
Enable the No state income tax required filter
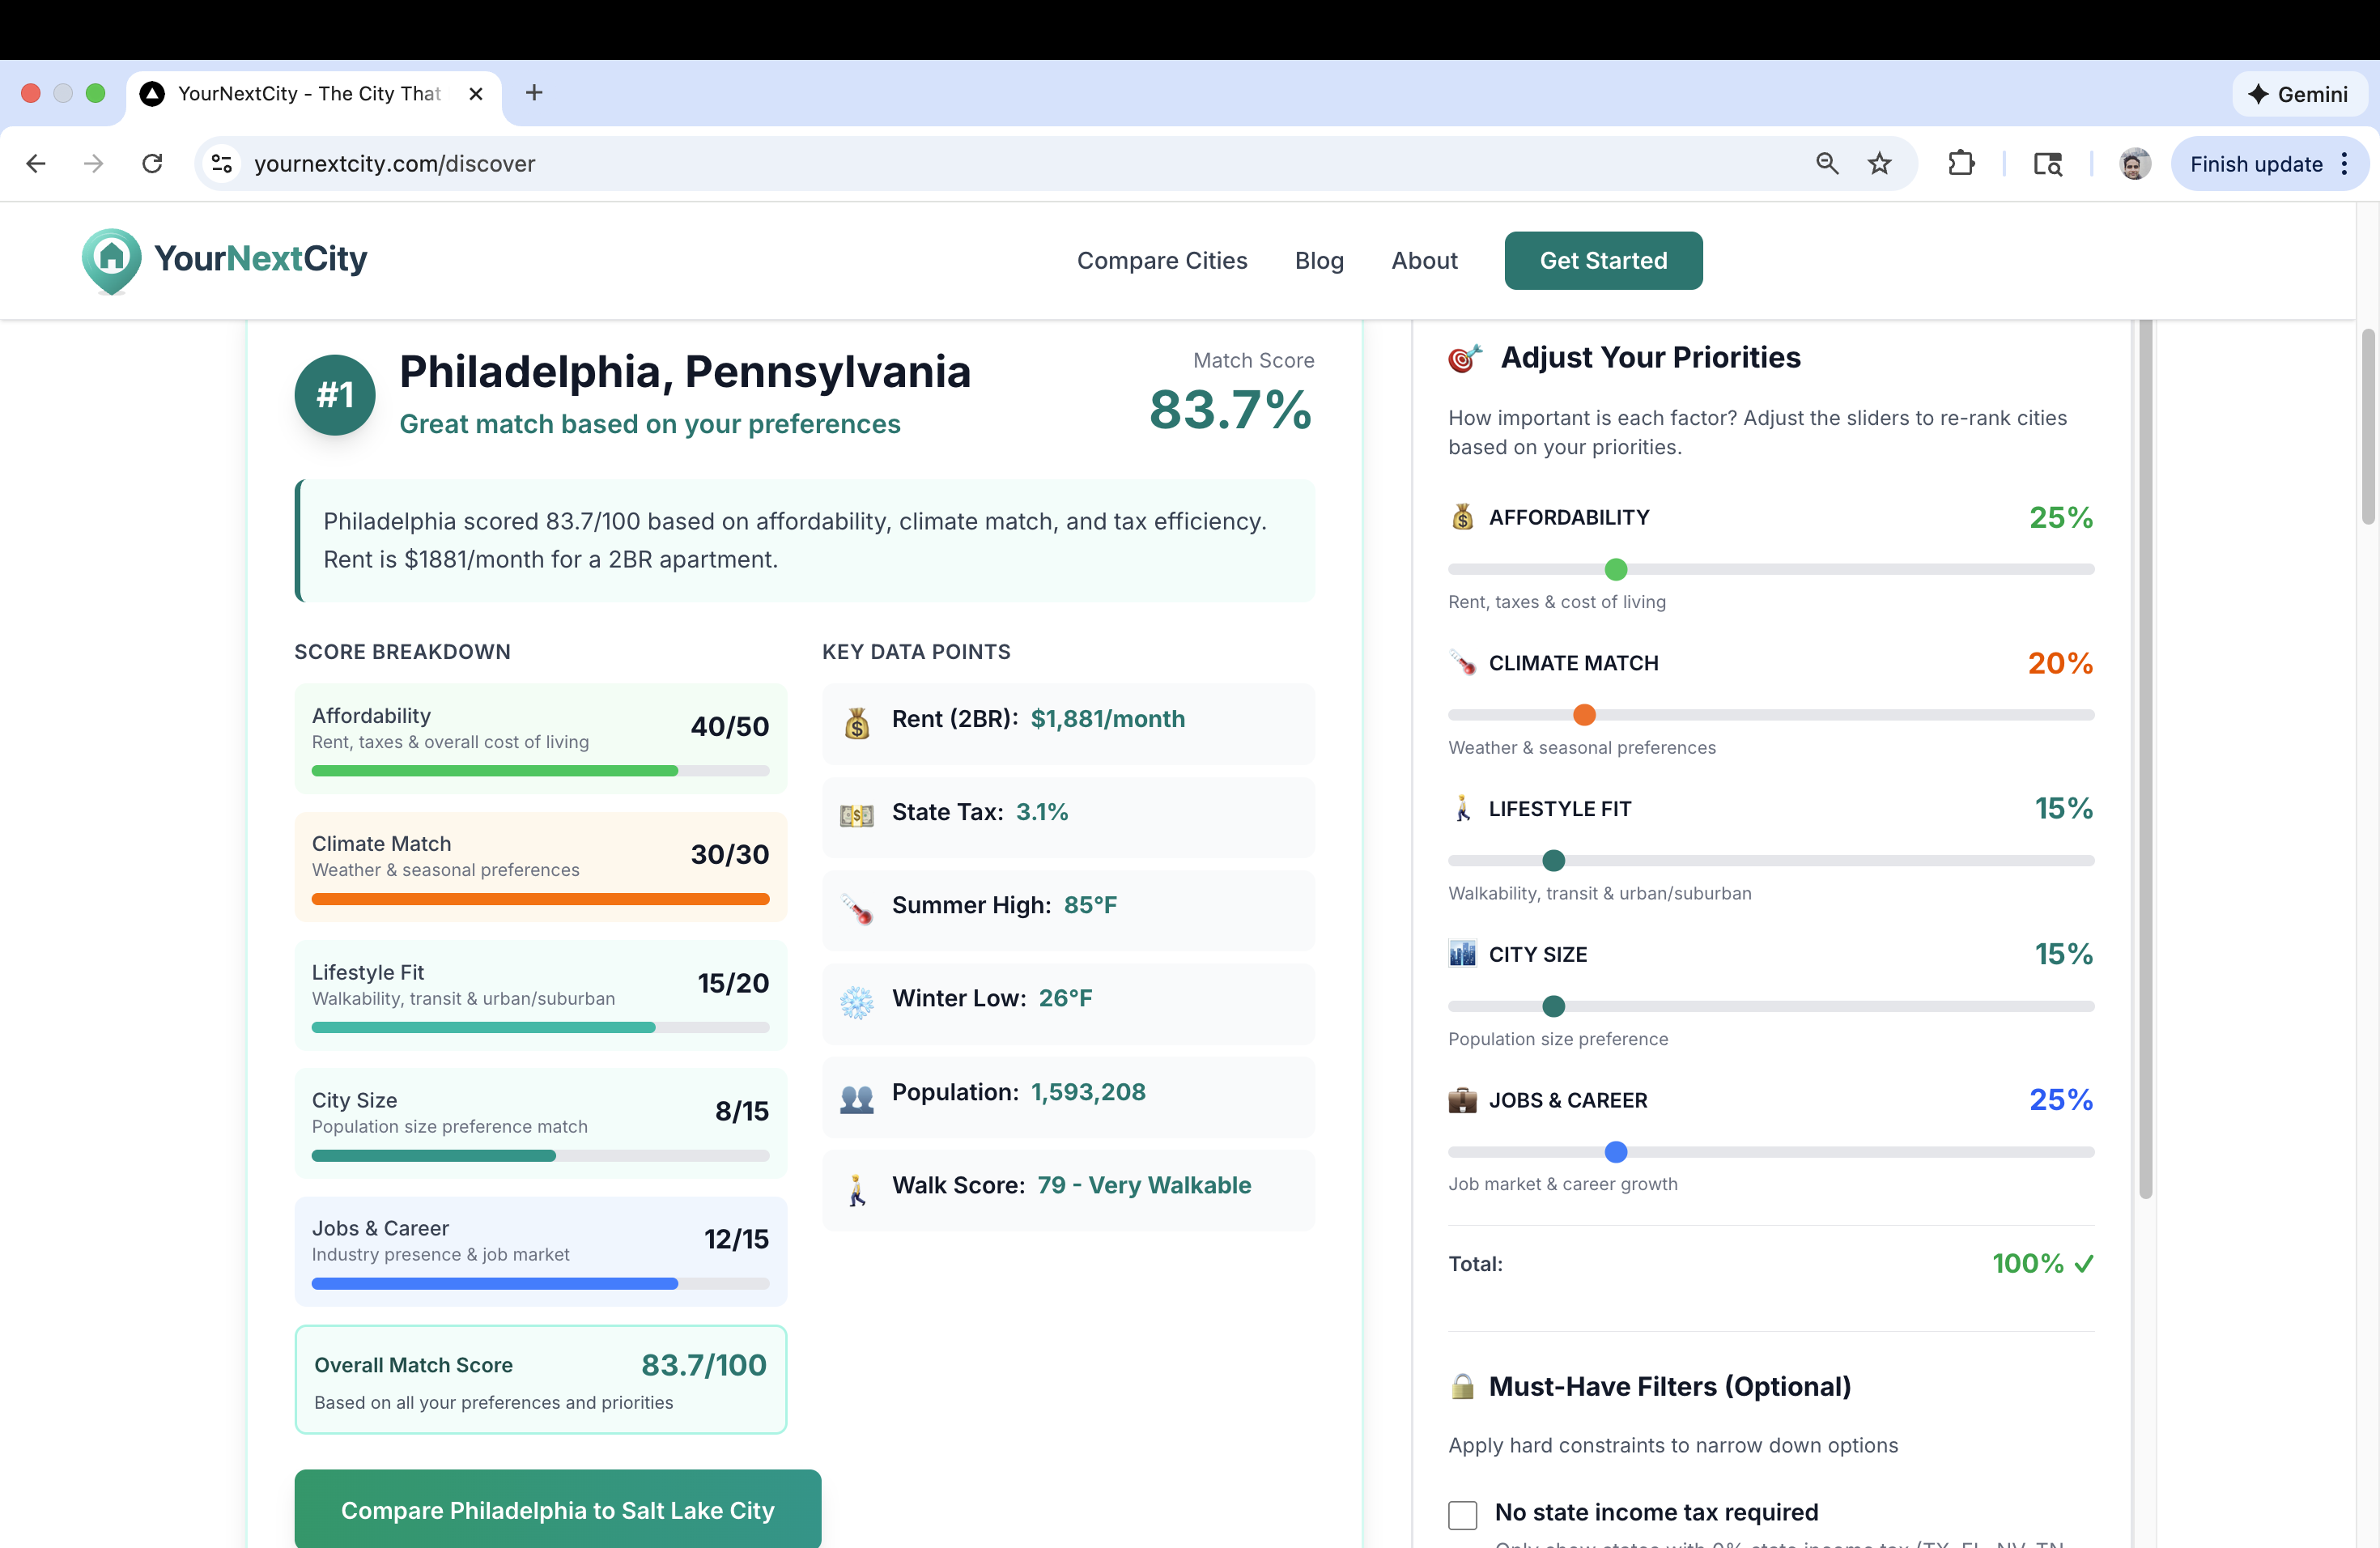click(x=1463, y=1514)
